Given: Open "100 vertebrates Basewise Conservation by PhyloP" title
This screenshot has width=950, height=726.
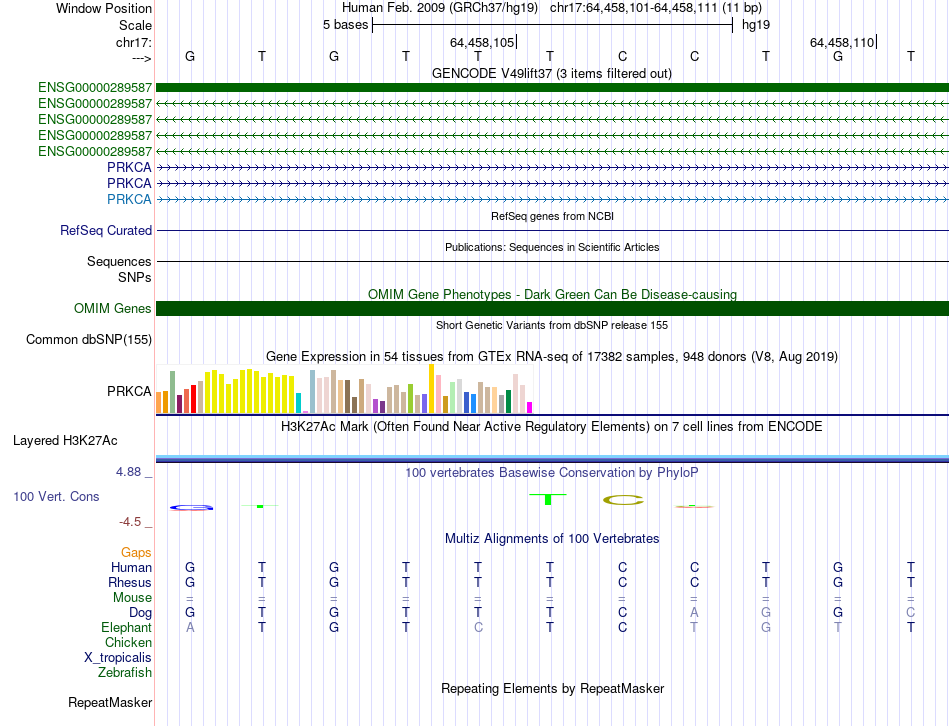Looking at the screenshot, I should 552,472.
